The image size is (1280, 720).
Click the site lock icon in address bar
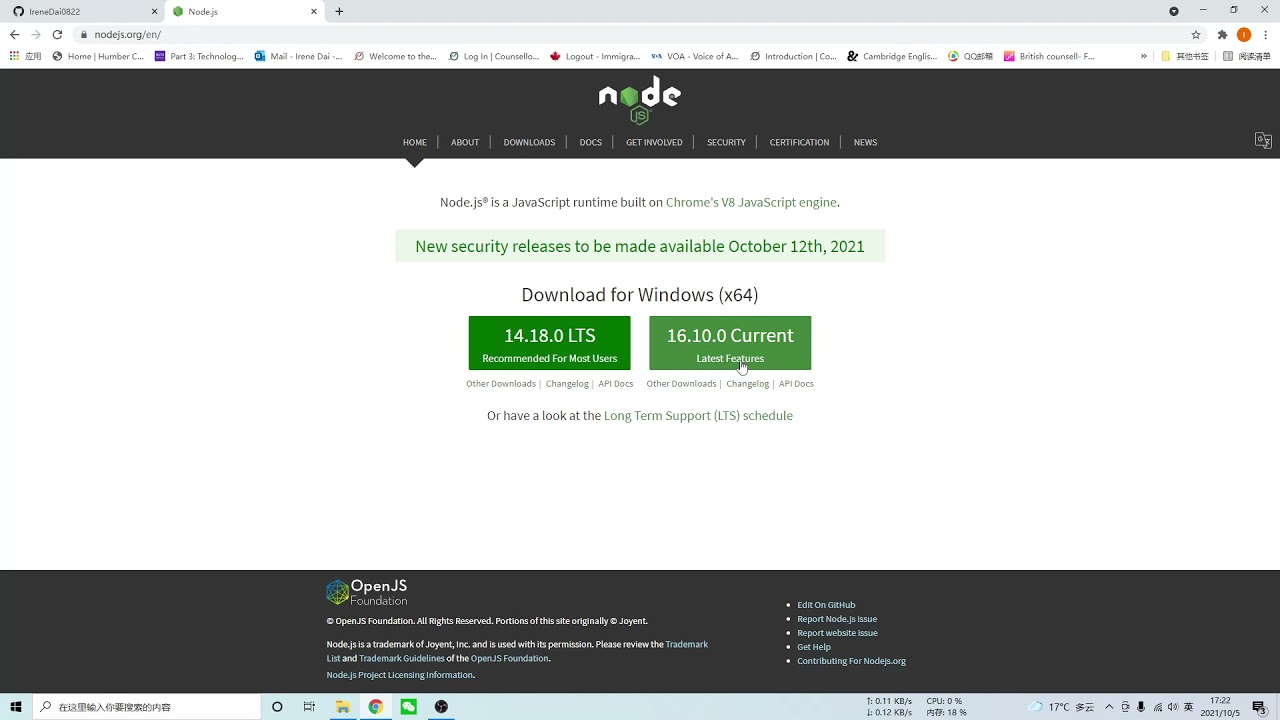tap(84, 34)
